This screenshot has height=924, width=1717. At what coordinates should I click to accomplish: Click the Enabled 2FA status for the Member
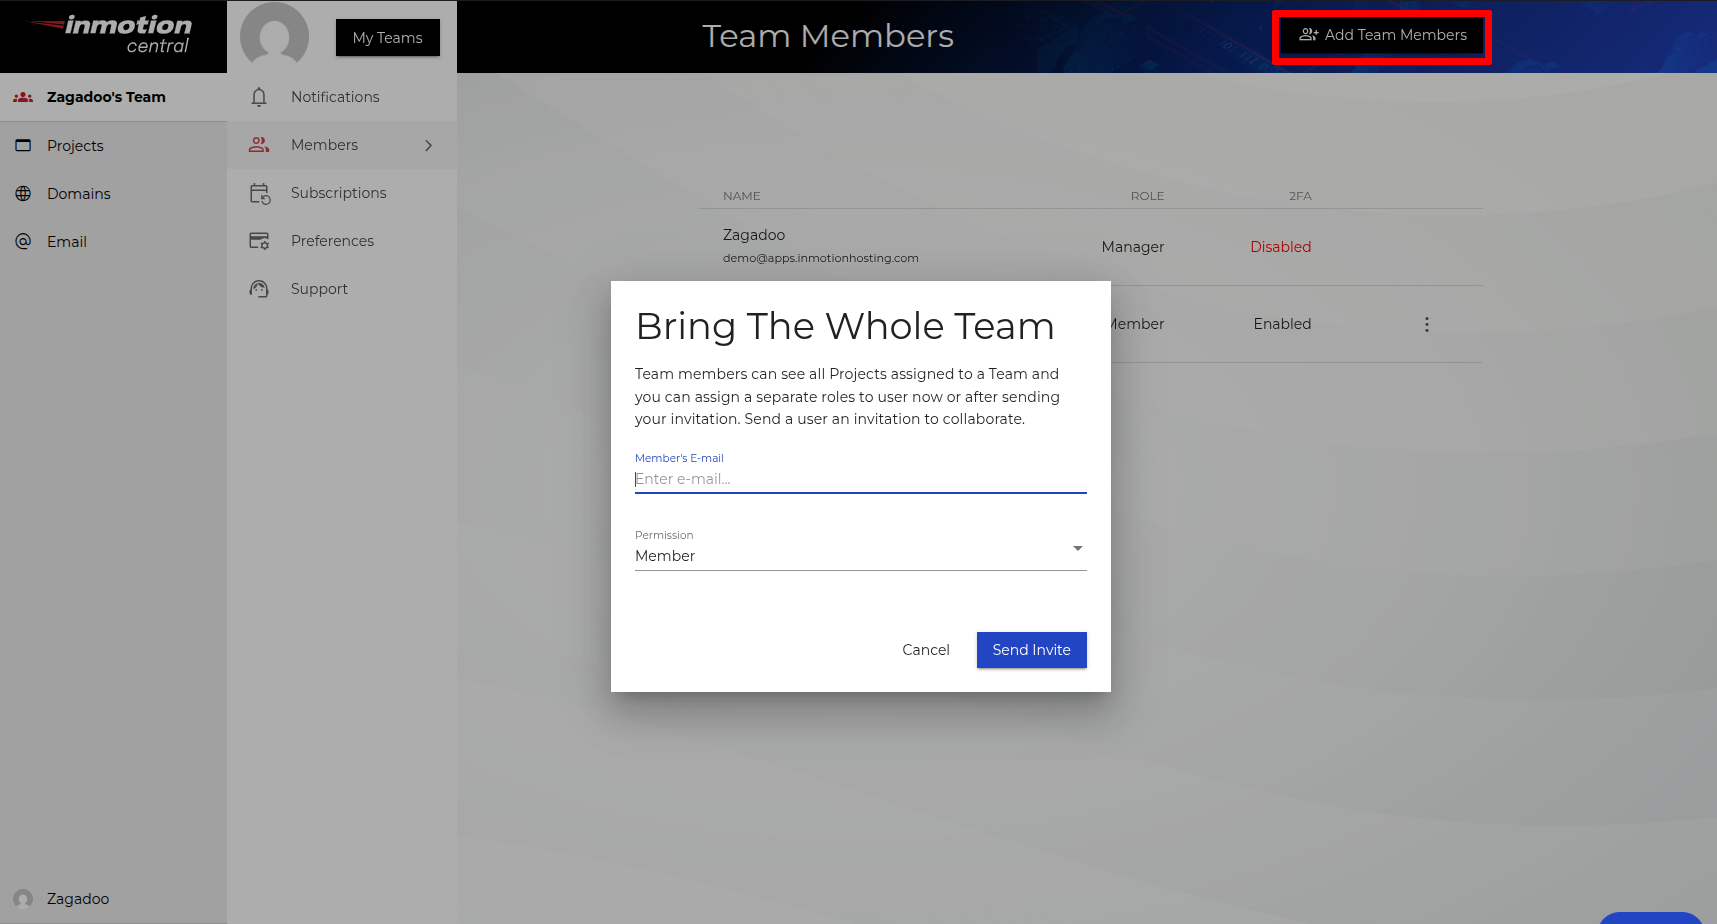click(1282, 323)
